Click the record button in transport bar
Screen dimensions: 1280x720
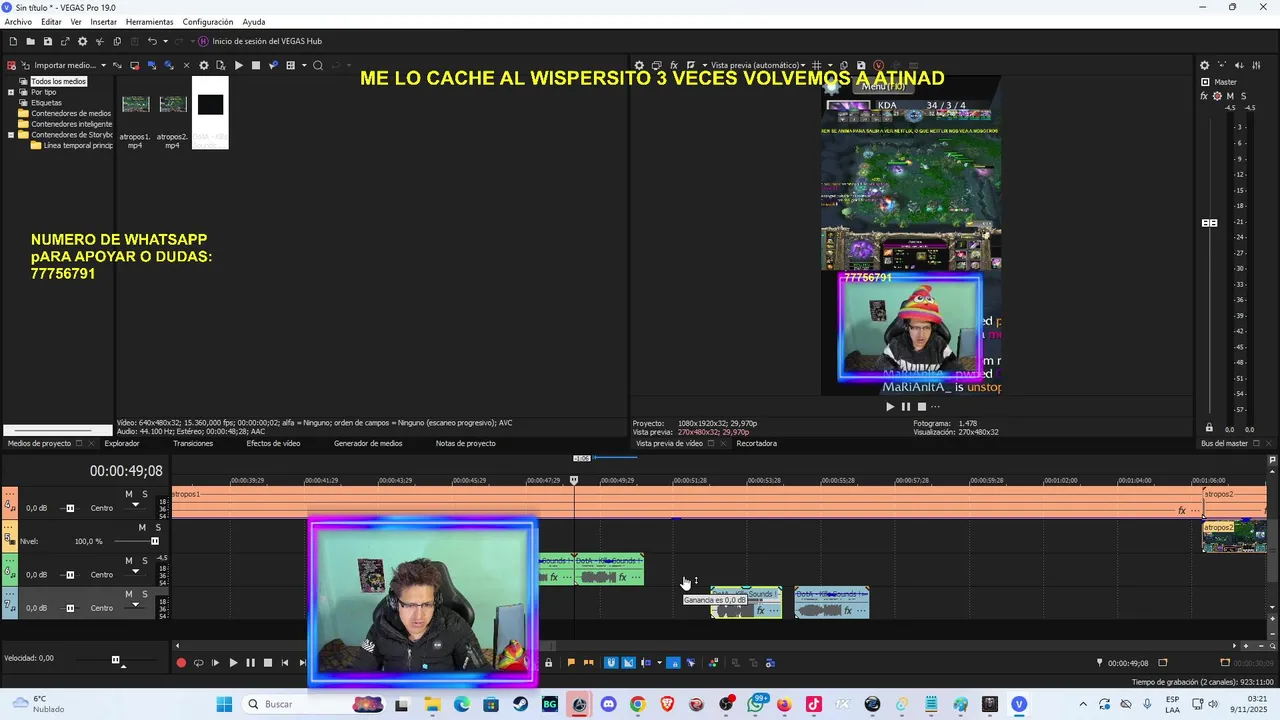(x=181, y=662)
